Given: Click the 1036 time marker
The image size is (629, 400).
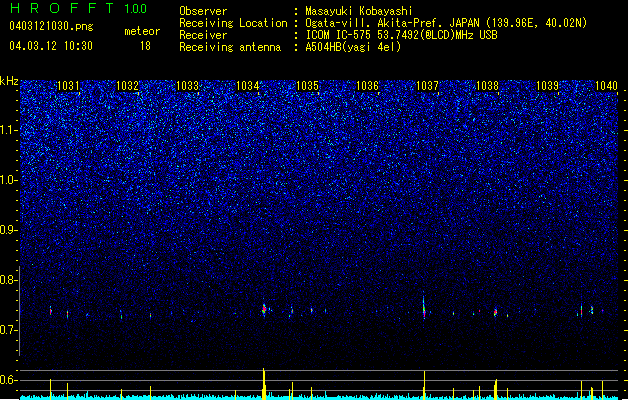Looking at the screenshot, I should click(367, 85).
